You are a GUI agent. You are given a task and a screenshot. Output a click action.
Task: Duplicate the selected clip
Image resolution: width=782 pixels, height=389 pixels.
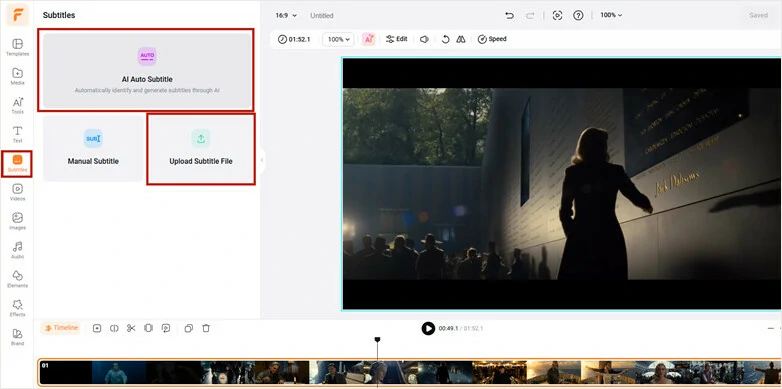(189, 328)
